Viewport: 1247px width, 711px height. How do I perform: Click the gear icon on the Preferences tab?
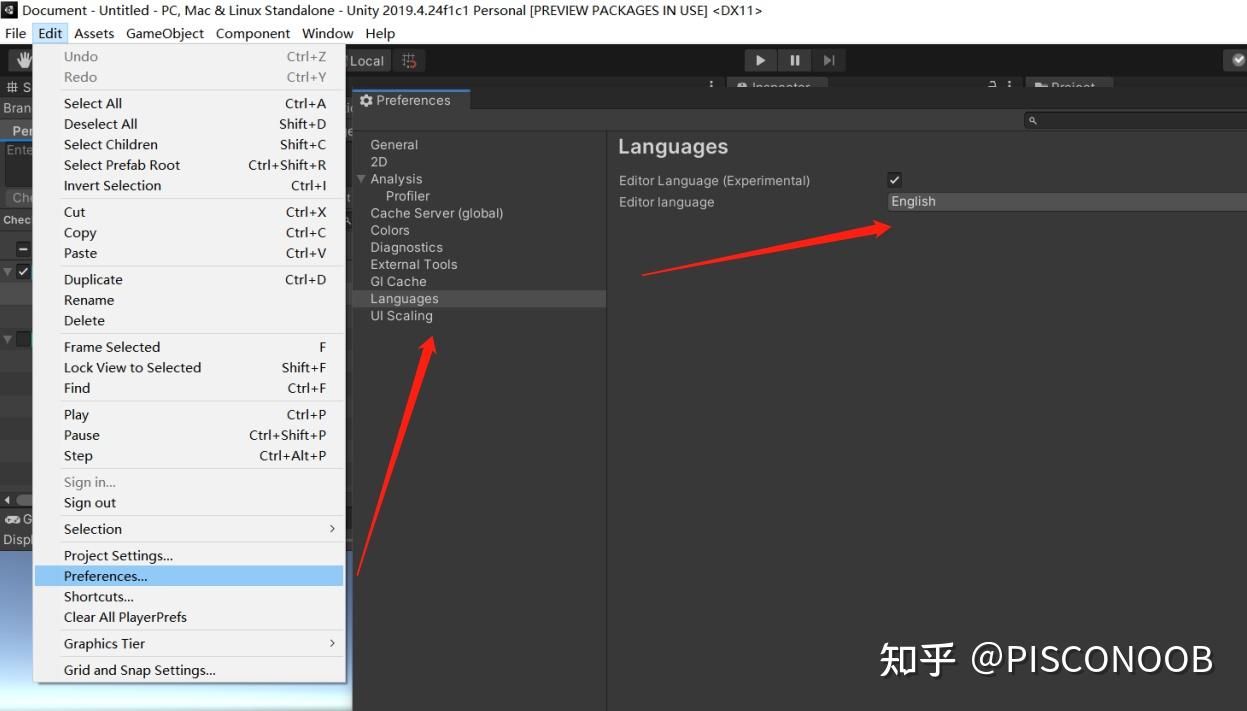[367, 100]
